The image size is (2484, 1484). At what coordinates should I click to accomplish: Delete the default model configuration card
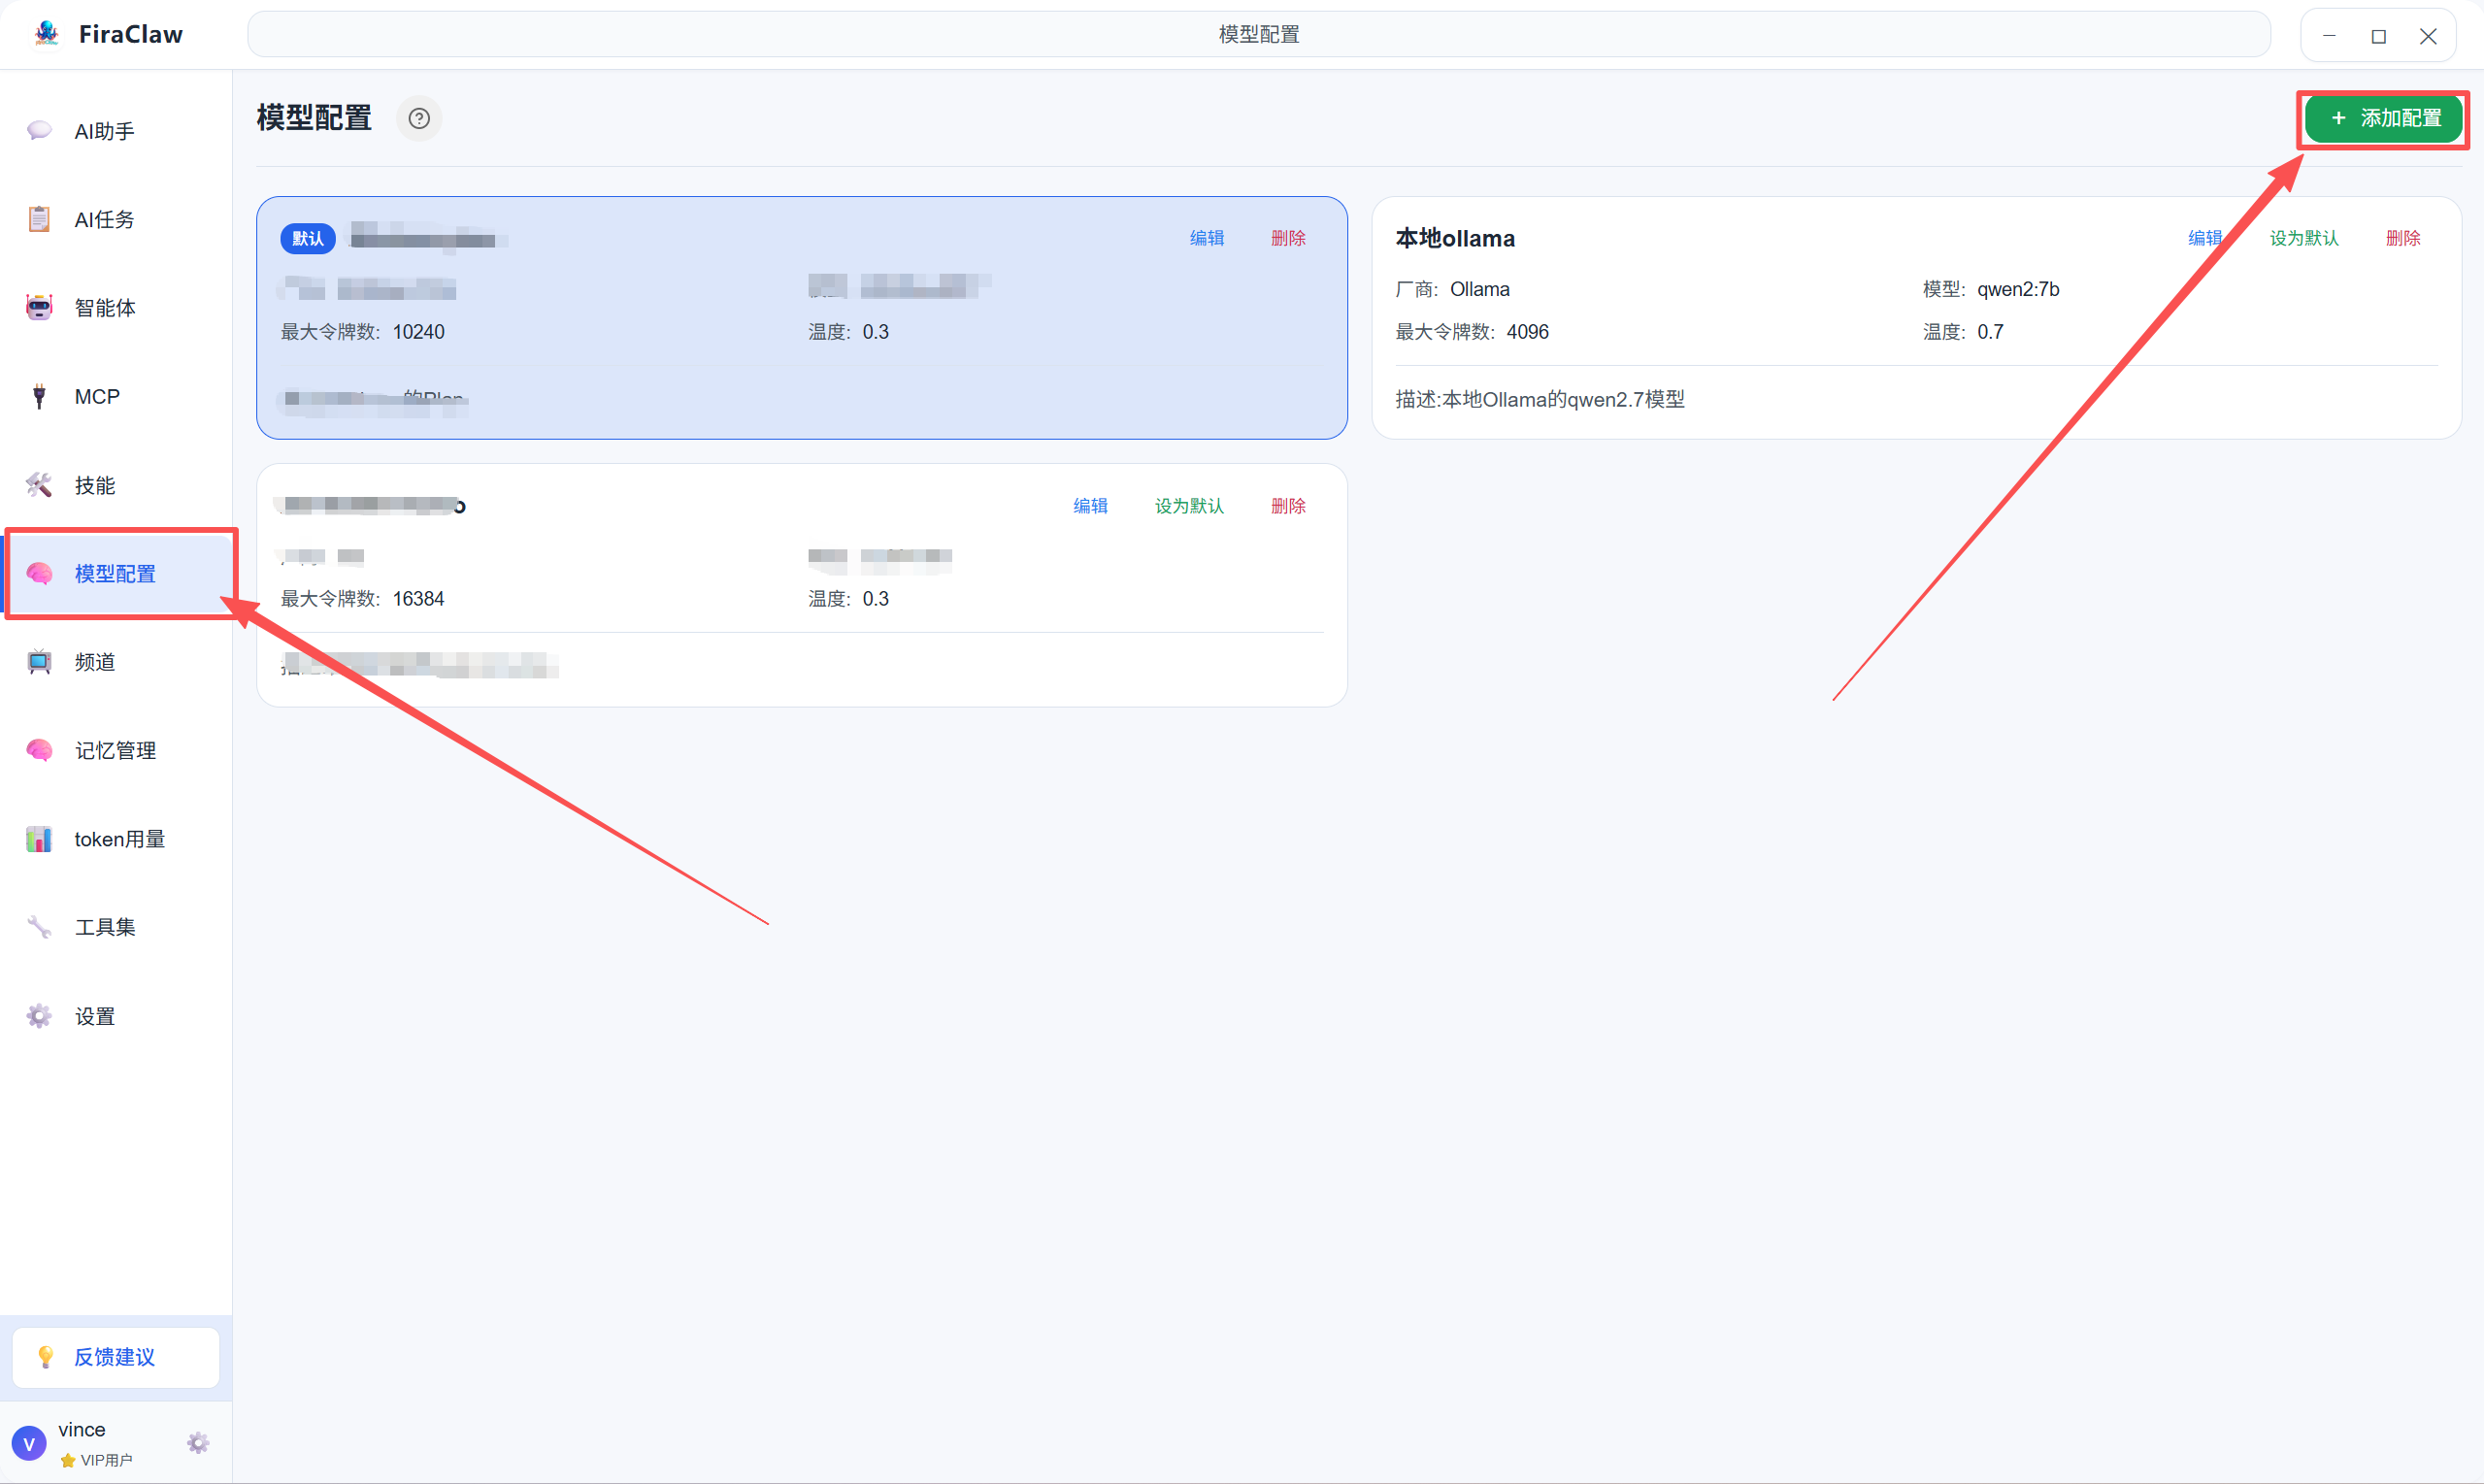(1288, 238)
